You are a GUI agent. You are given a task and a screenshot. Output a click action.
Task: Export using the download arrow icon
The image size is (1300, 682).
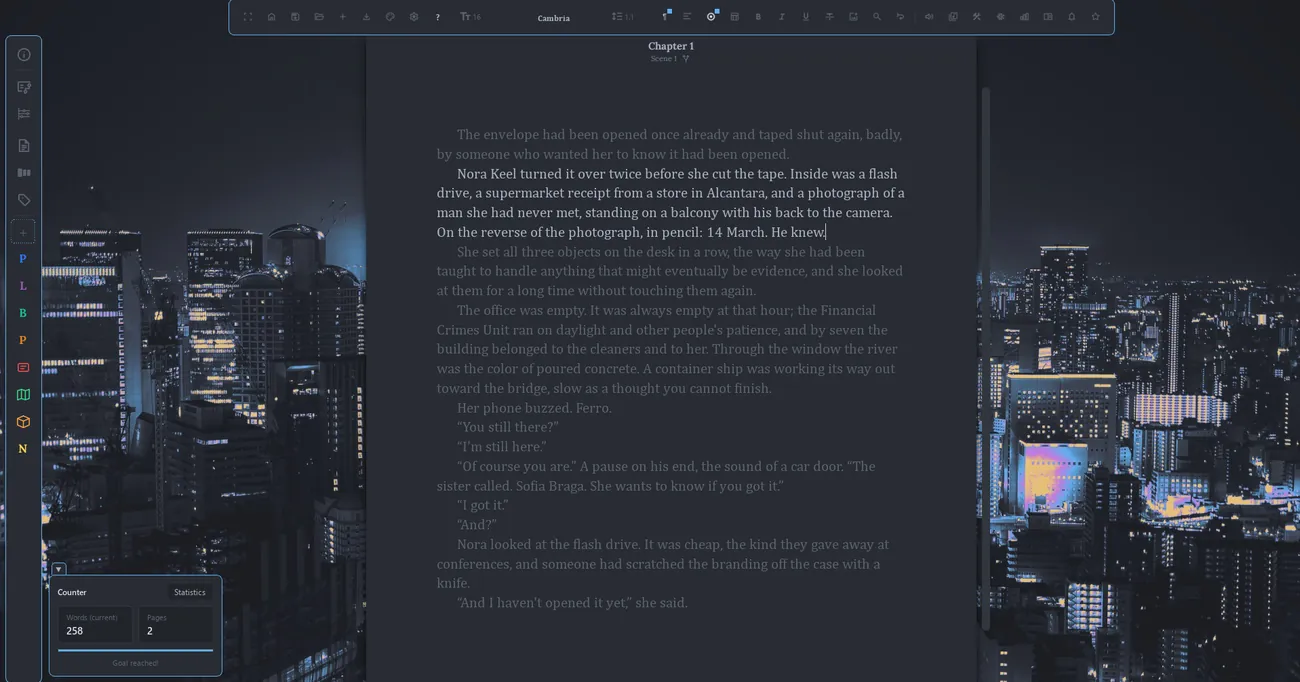(366, 17)
